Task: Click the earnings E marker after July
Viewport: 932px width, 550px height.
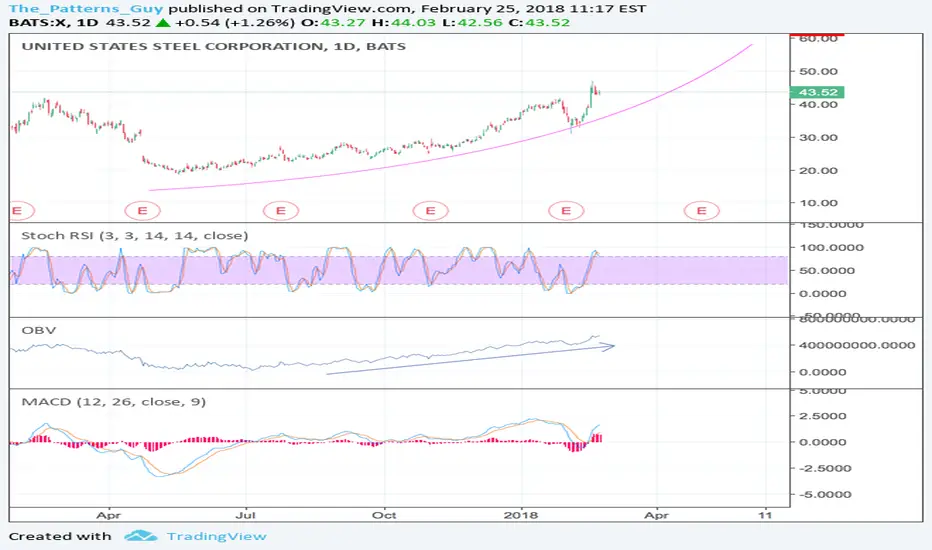Action: click(281, 210)
